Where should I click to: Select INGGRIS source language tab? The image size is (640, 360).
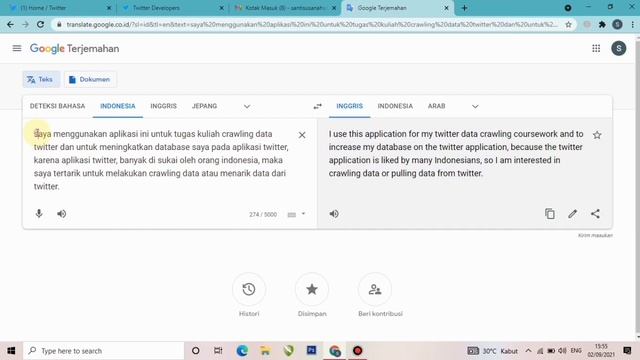click(163, 106)
